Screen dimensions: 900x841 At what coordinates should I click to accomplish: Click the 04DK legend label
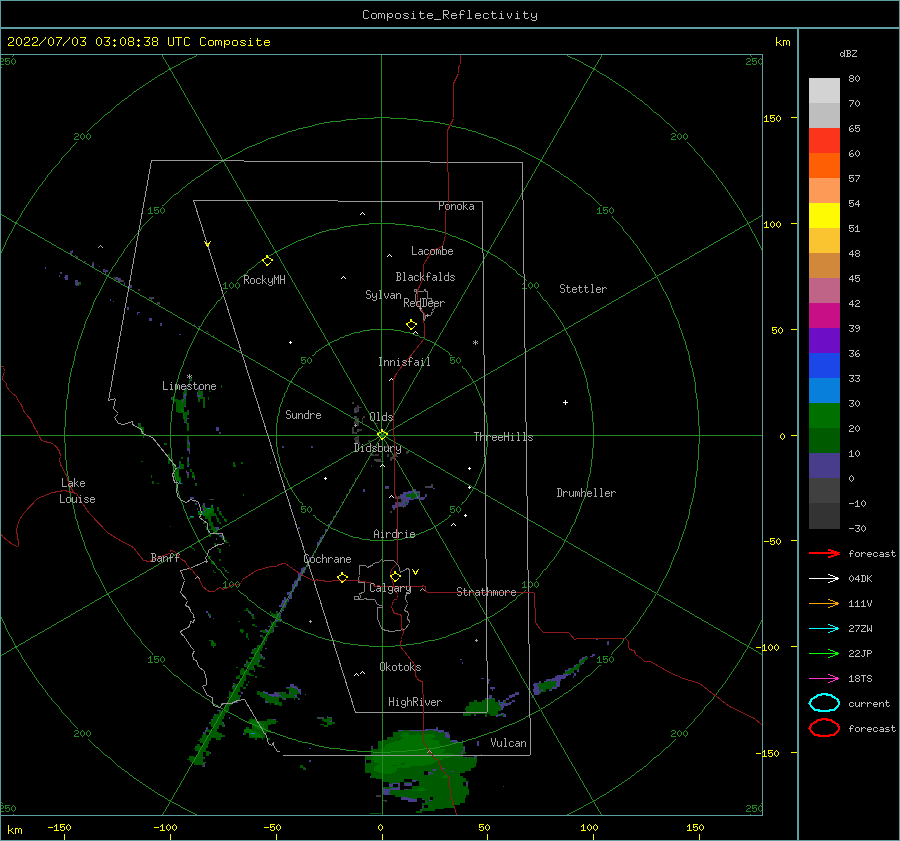pos(860,579)
